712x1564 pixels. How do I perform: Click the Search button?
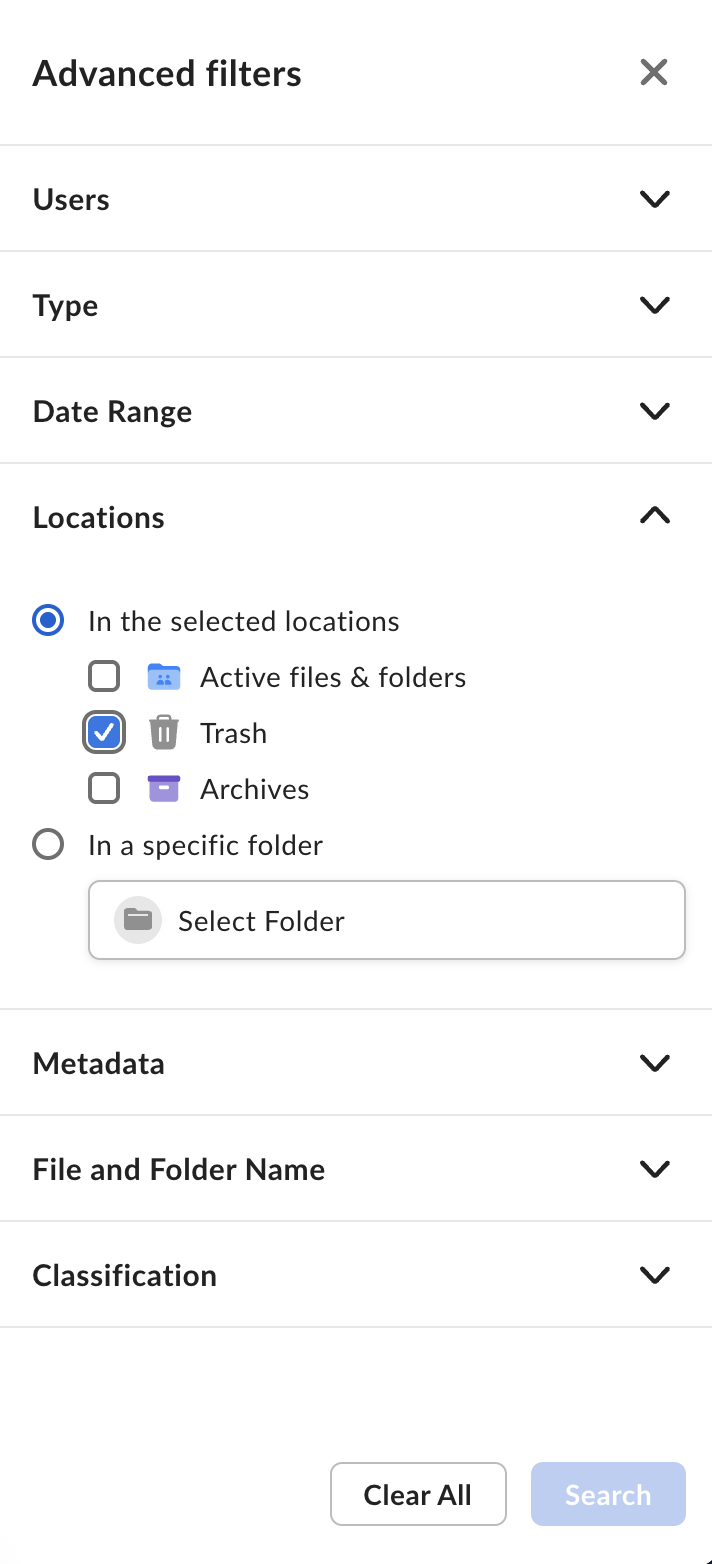(x=608, y=1494)
